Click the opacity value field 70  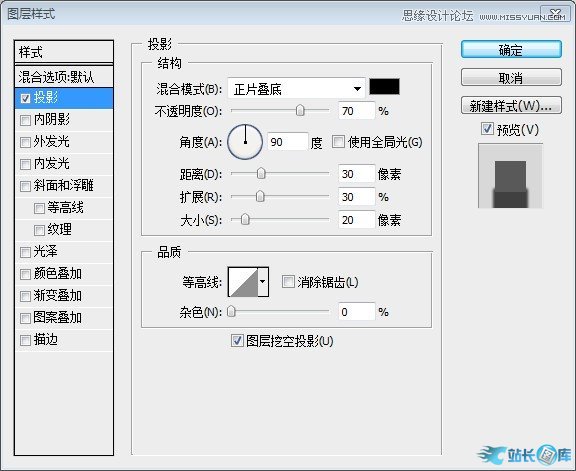[x=356, y=111]
